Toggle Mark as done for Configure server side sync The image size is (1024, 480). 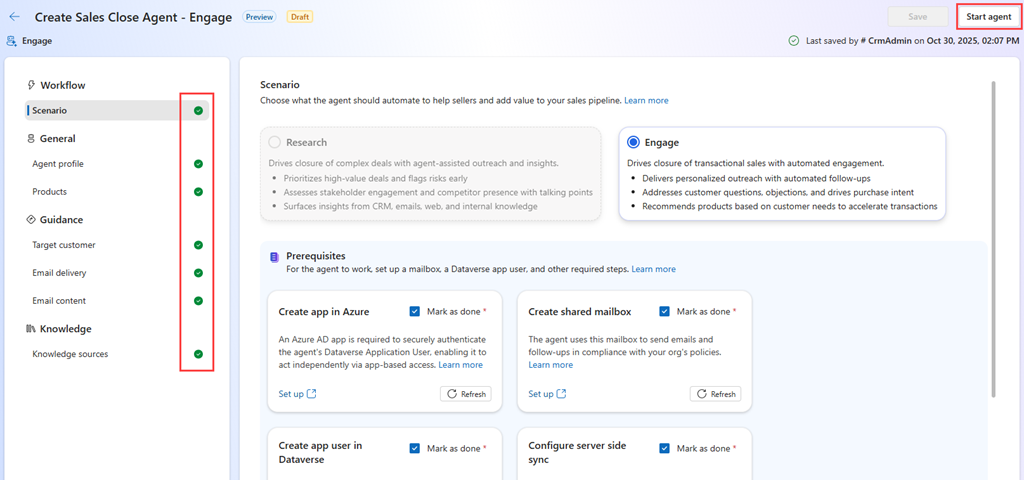tap(665, 448)
